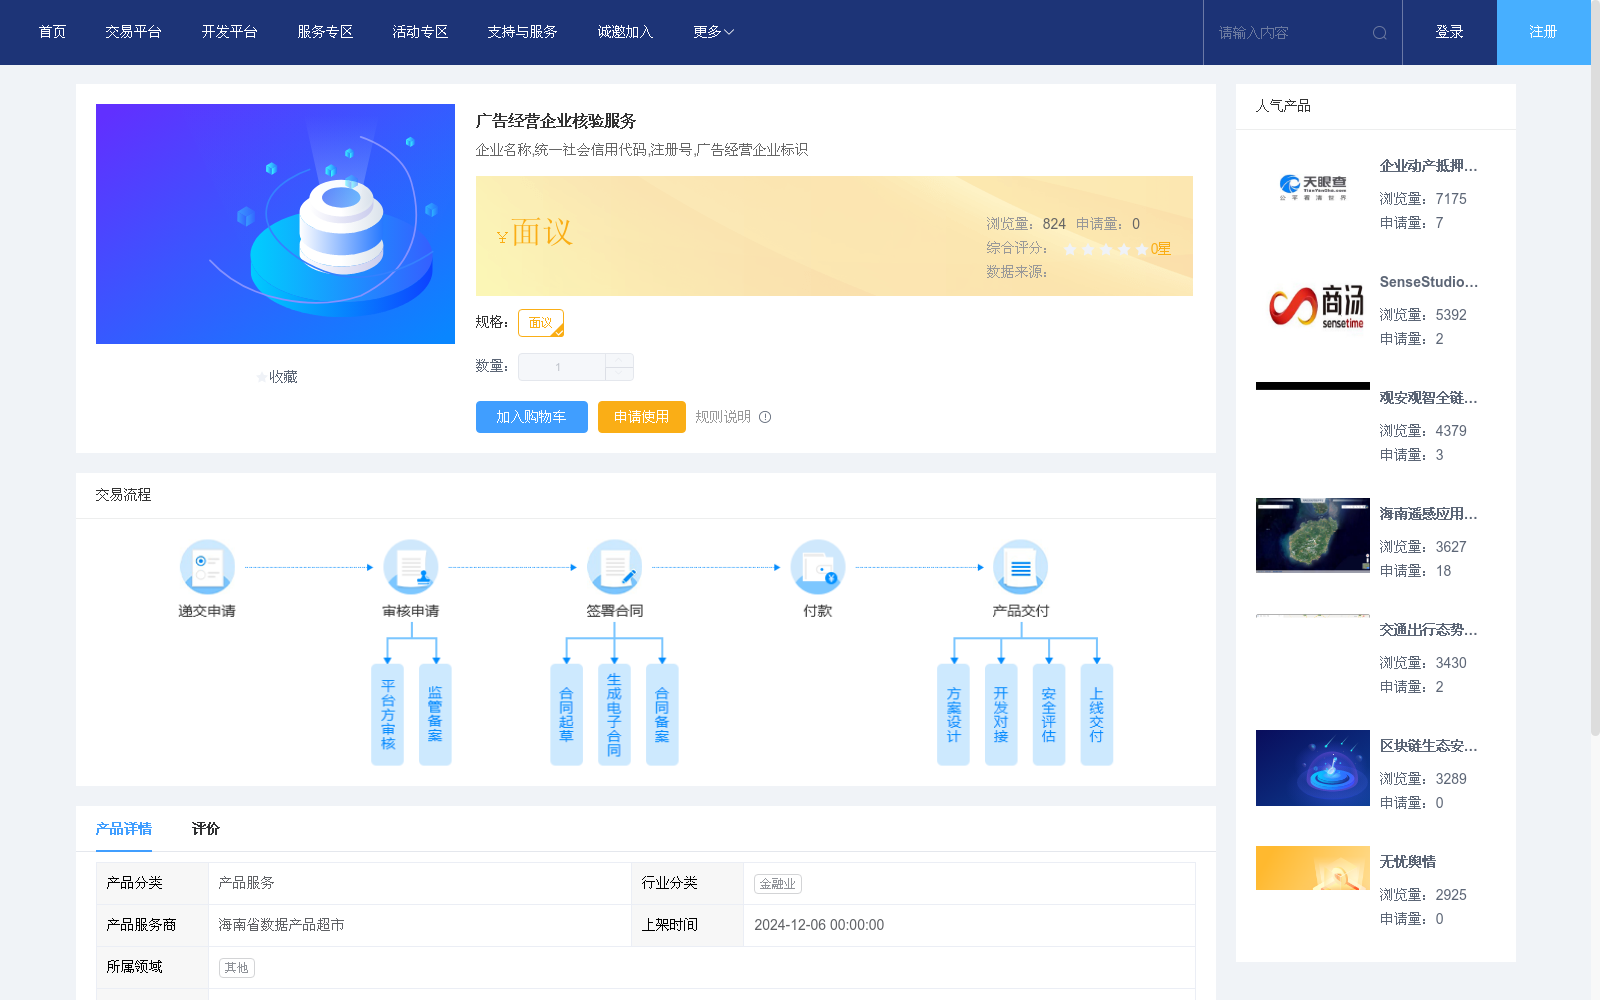Image resolution: width=1600 pixels, height=1000 pixels.
Task: Open the 海南遥感应用 product link
Action: (x=1428, y=514)
